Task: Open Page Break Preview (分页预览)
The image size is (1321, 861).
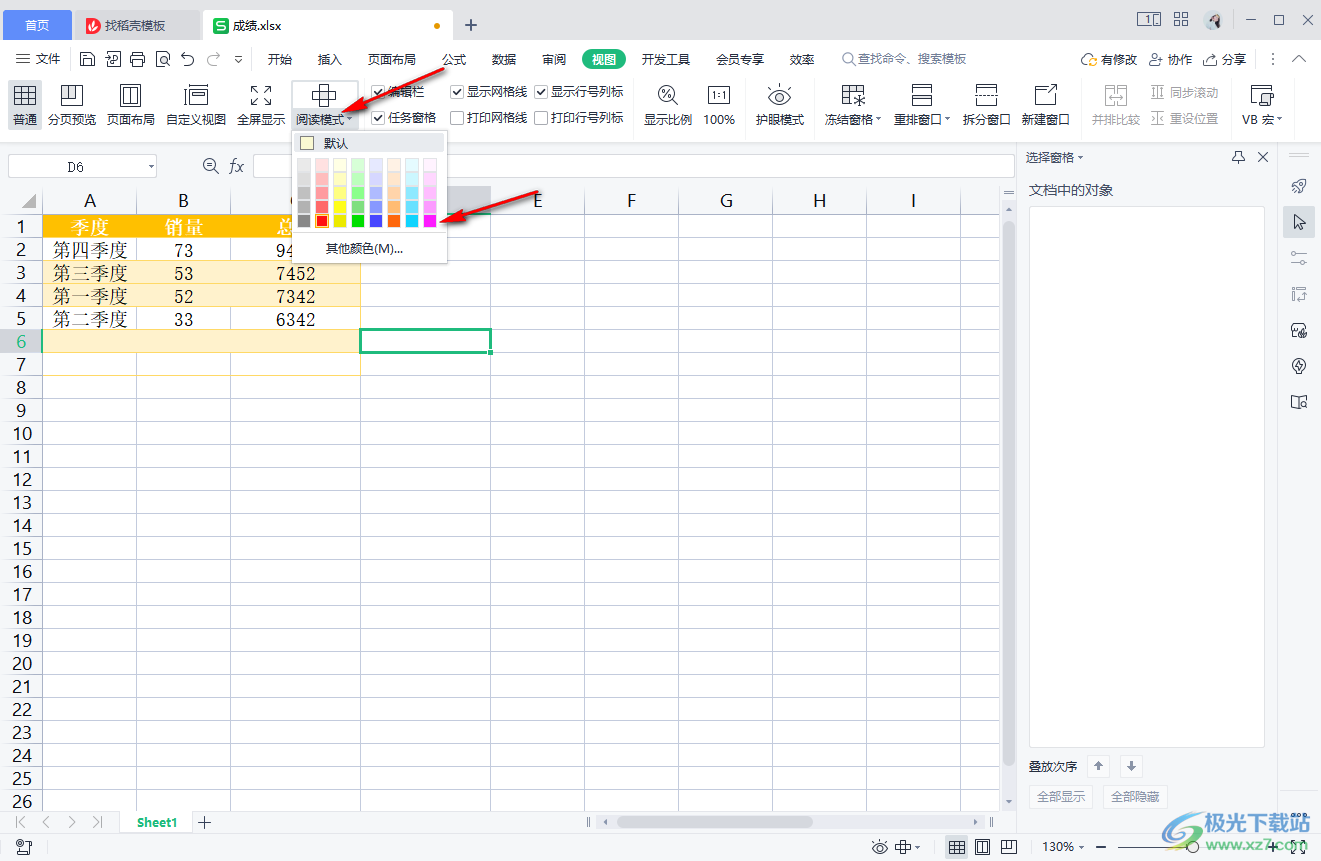Action: 72,105
